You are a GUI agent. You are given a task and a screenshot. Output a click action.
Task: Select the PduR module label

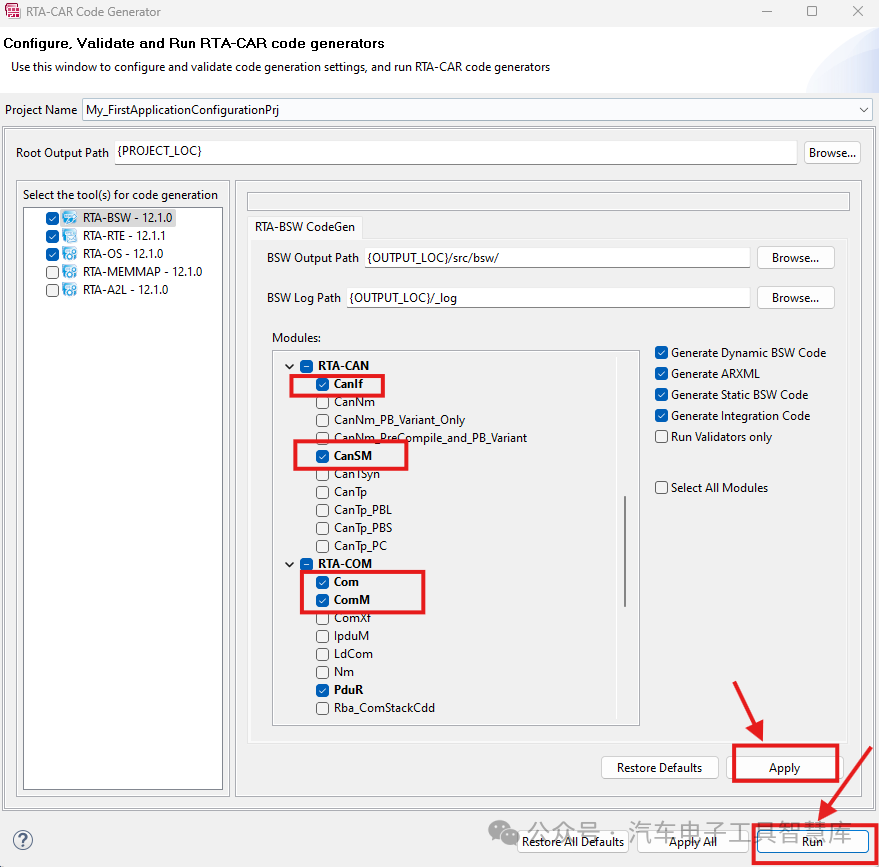(x=348, y=690)
